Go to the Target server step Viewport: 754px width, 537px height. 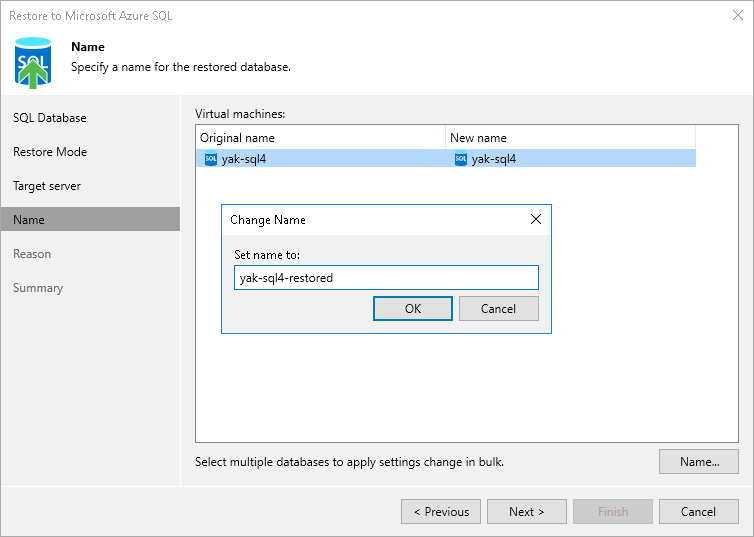[47, 186]
